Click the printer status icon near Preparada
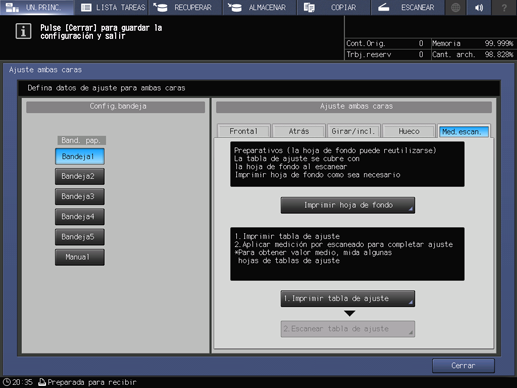The height and width of the screenshot is (388, 517). (42, 382)
